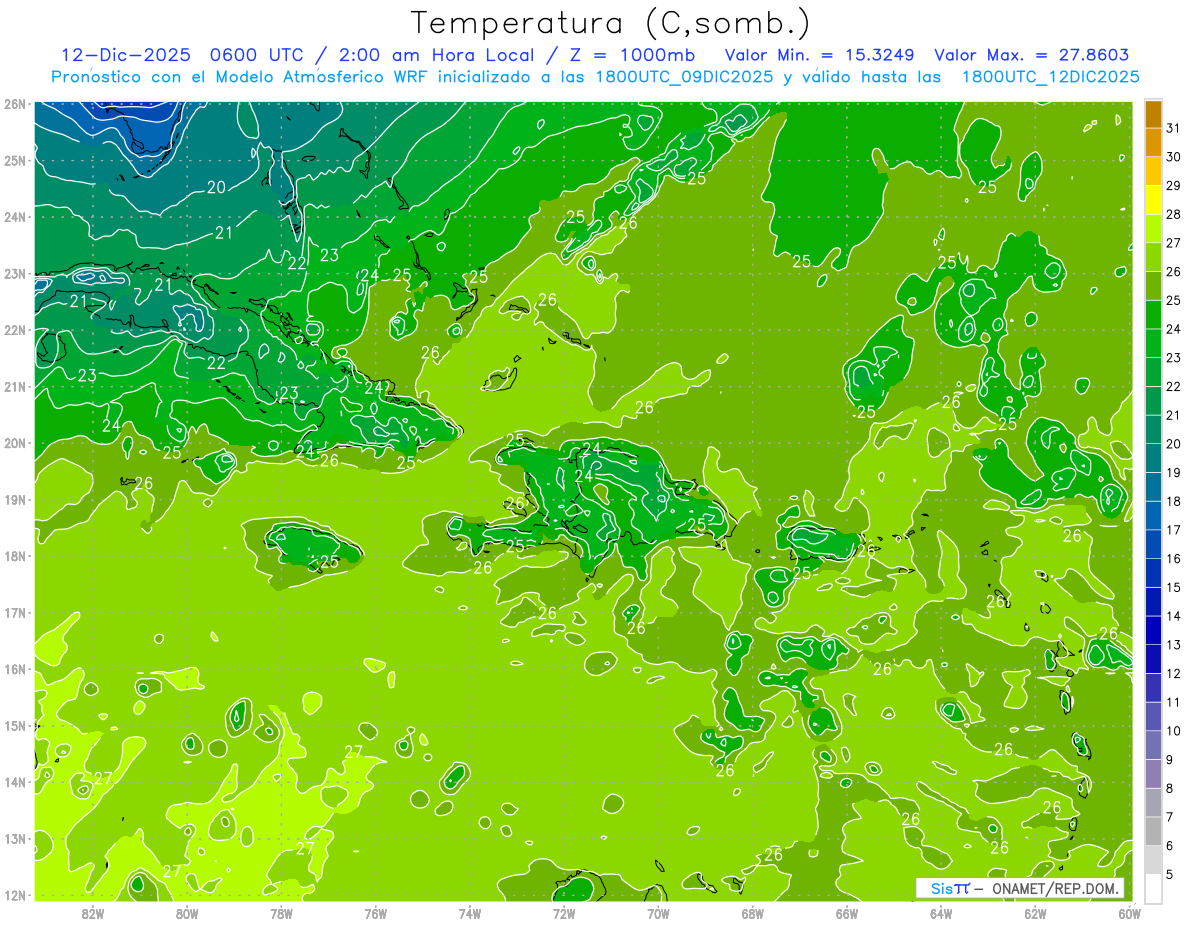The height and width of the screenshot is (927, 1200).
Task: Click the white colorbar segment below 5
Action: [1153, 888]
